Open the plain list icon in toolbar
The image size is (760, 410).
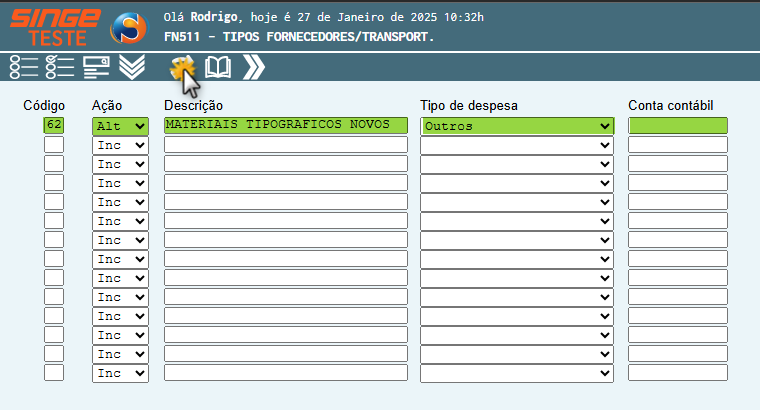pyautogui.click(x=24, y=67)
